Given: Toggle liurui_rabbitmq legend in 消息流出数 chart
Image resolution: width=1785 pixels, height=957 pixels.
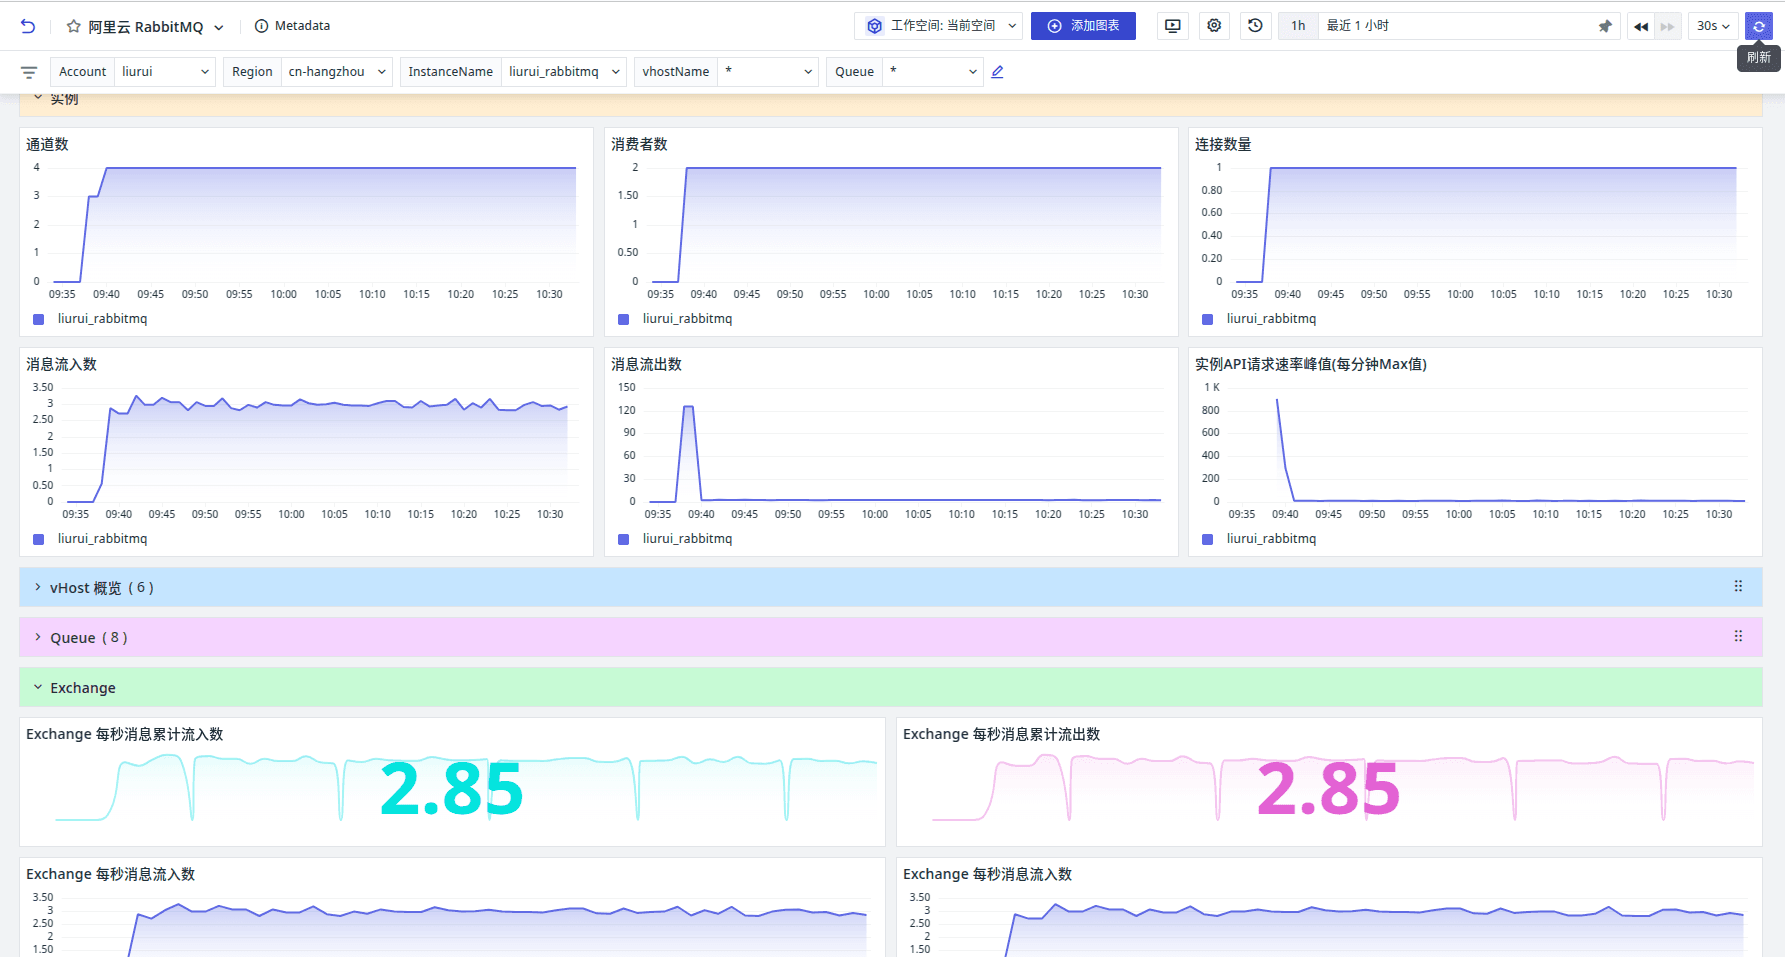Looking at the screenshot, I should click(x=675, y=539).
